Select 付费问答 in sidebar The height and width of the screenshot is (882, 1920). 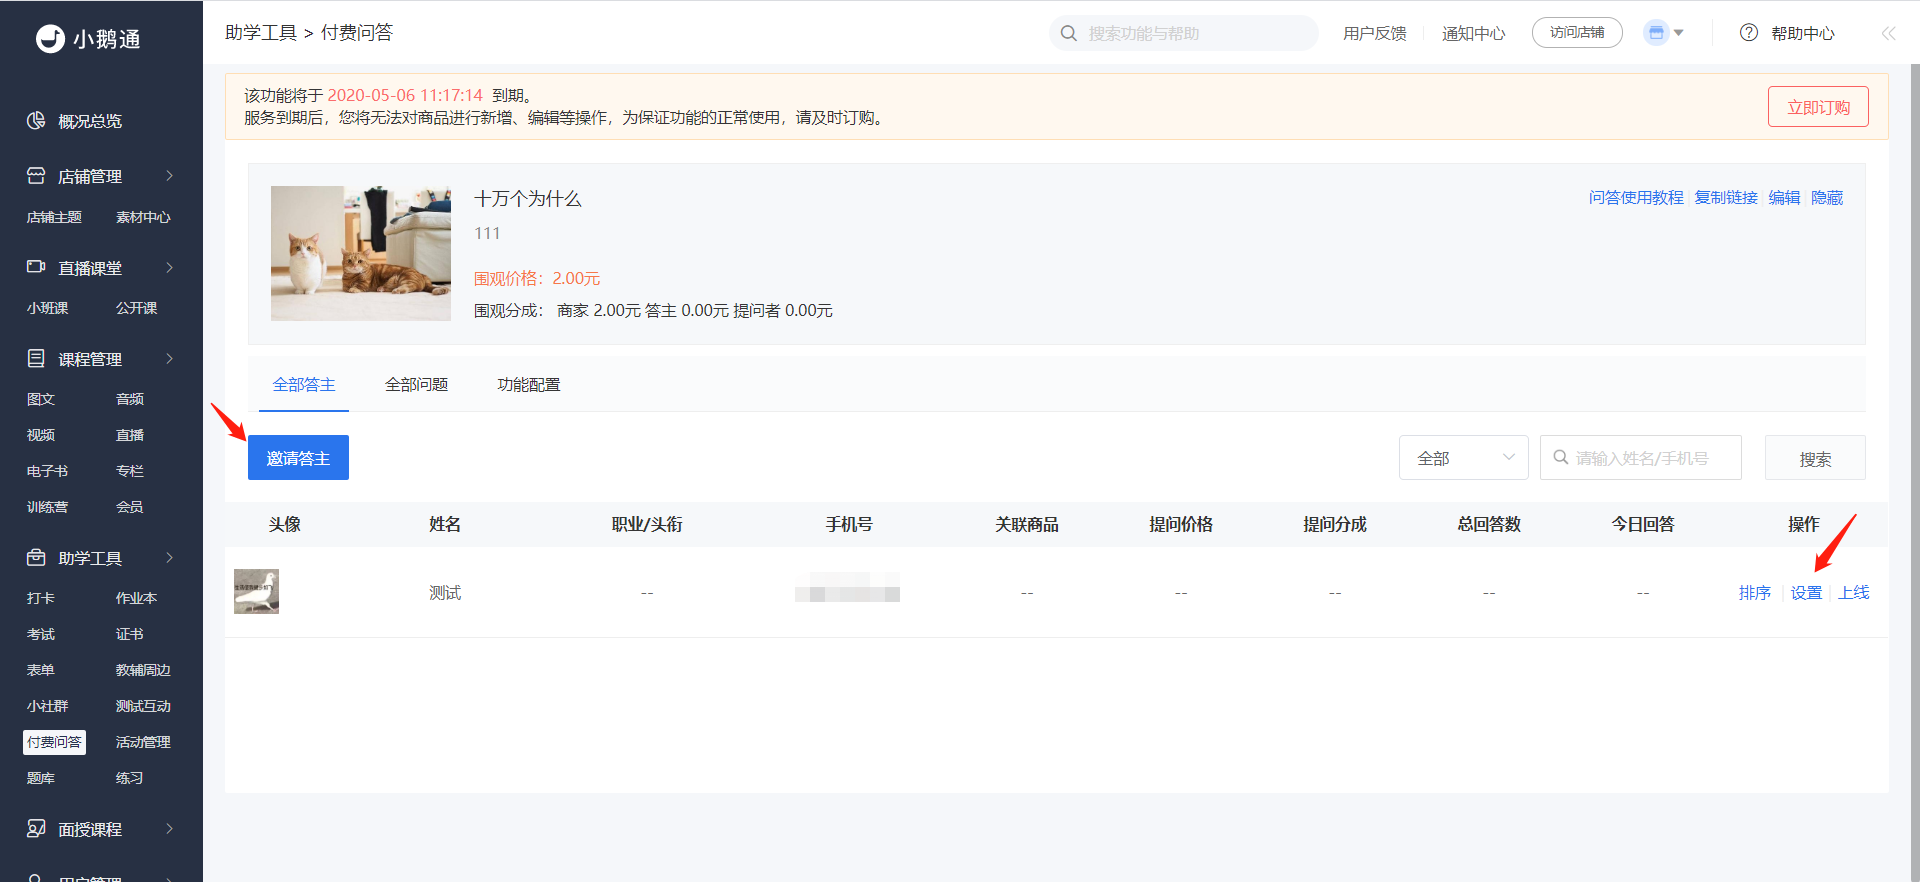click(x=54, y=742)
